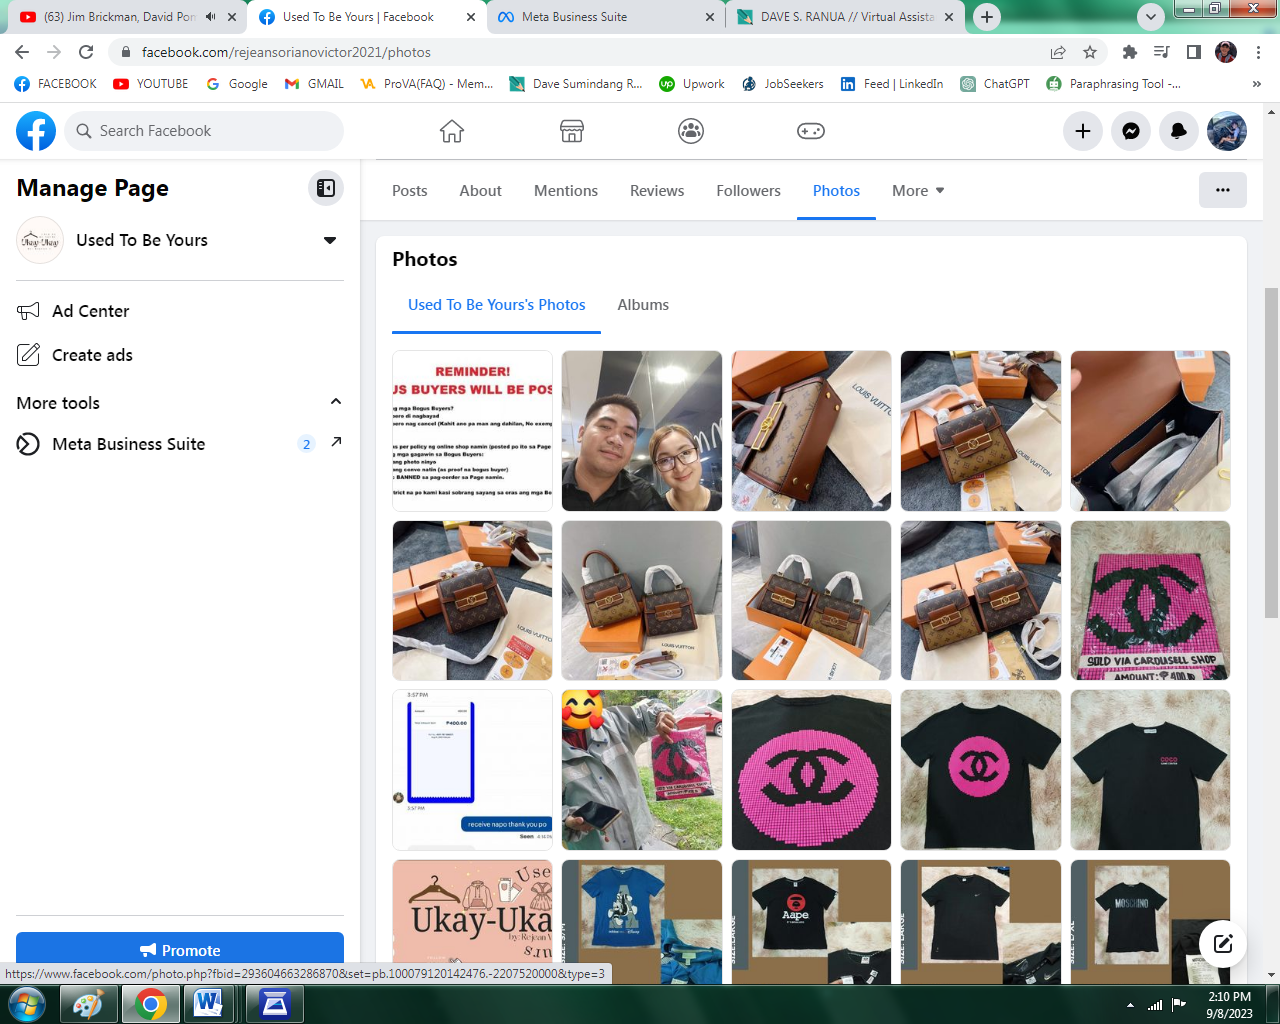
Task: Click the Promote button
Action: coord(180,950)
